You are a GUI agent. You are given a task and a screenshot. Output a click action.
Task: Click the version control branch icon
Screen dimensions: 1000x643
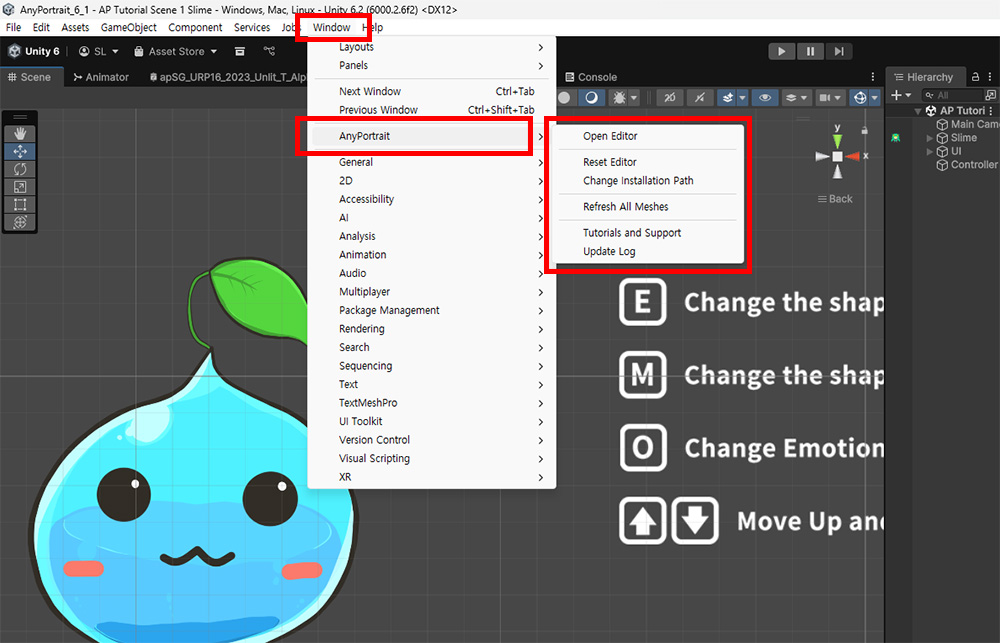click(269, 51)
